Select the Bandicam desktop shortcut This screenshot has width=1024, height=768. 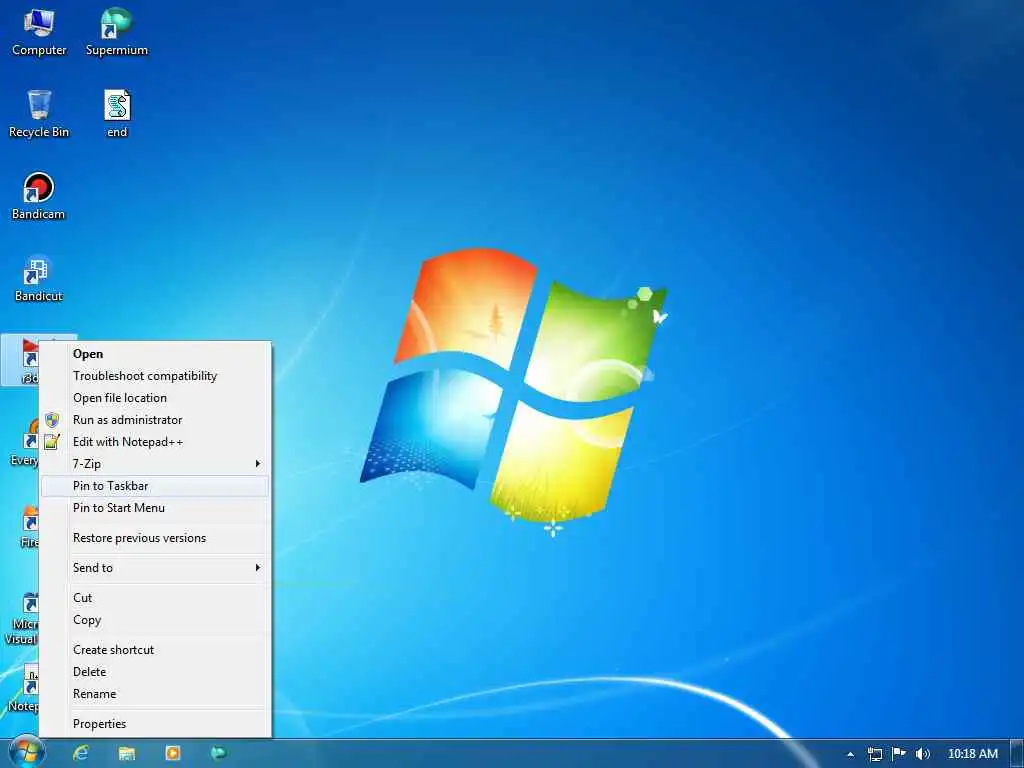(x=39, y=197)
